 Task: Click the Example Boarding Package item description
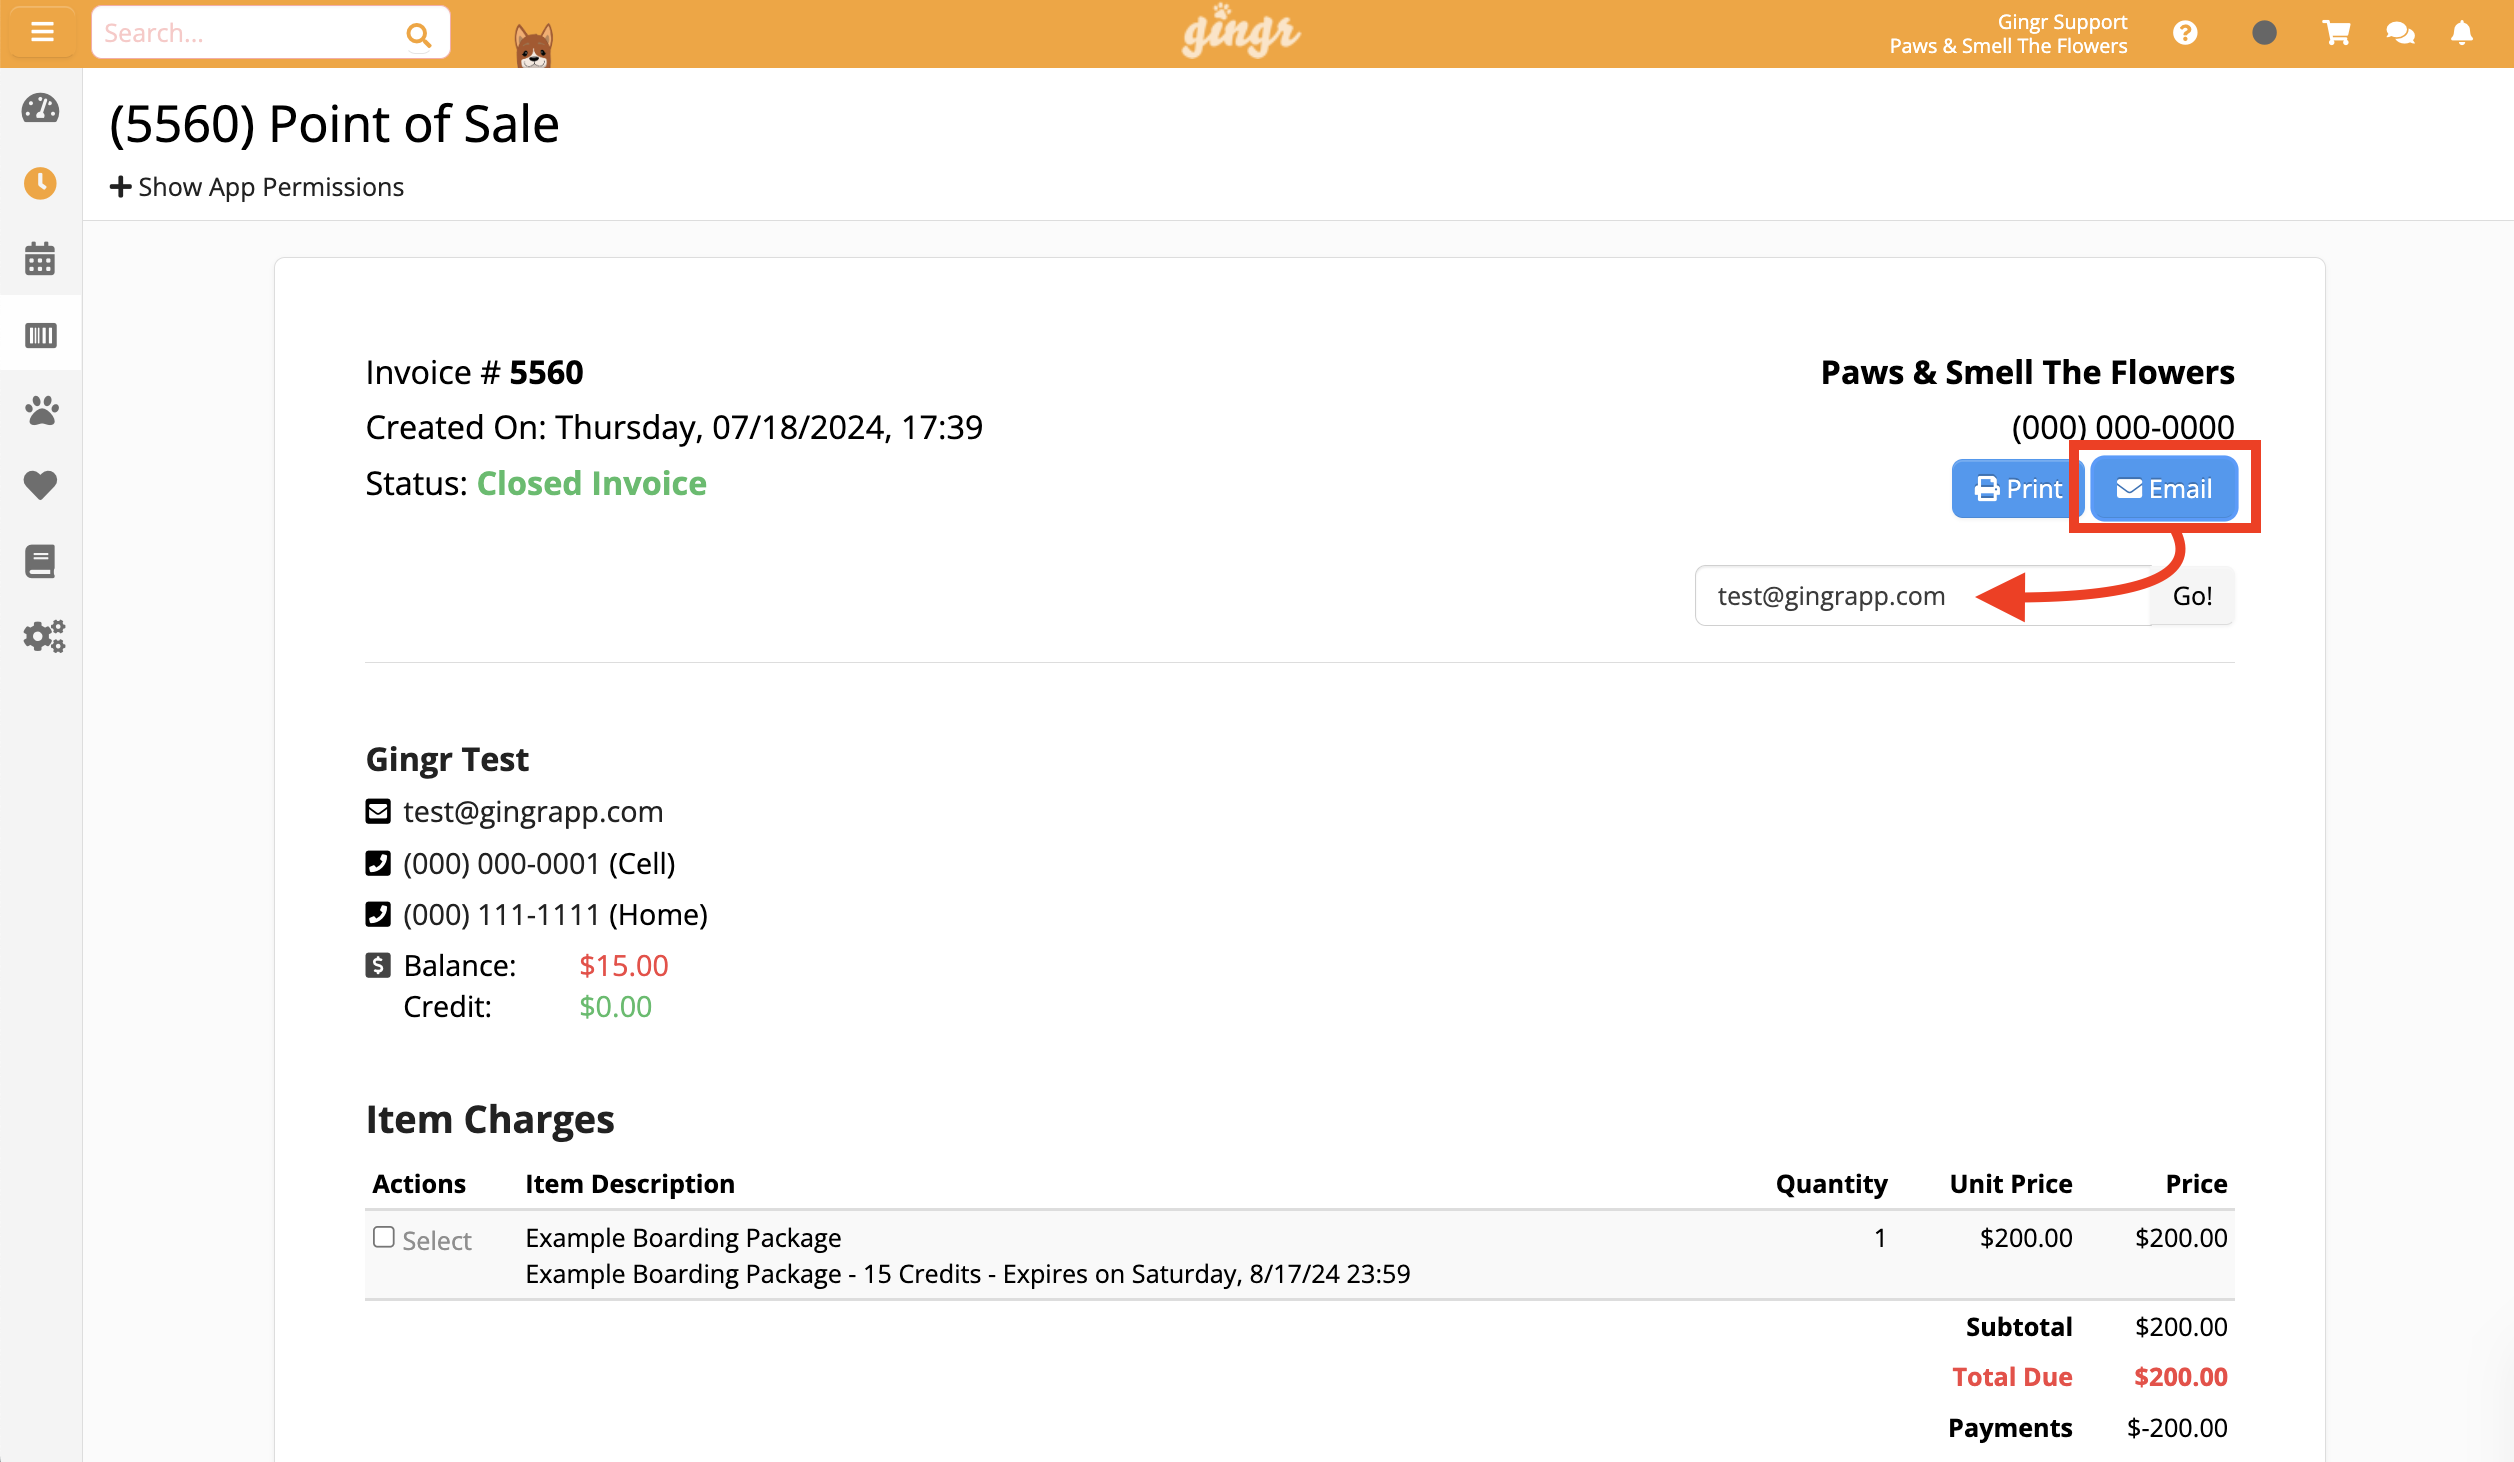point(683,1237)
